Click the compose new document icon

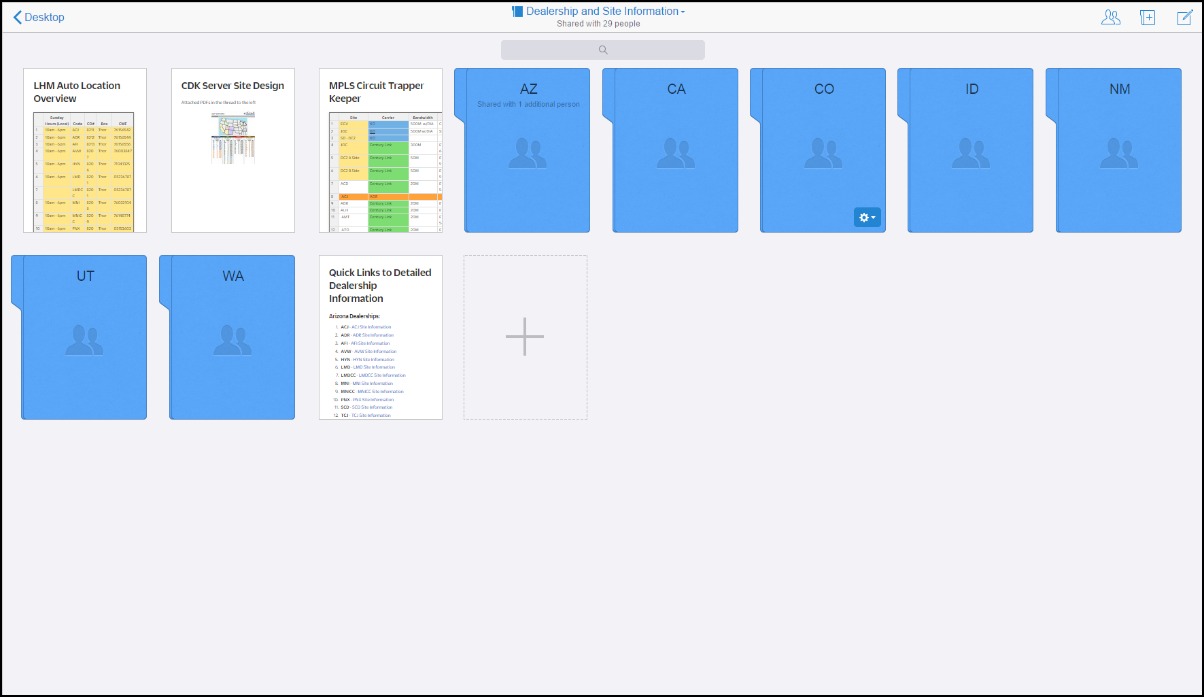tap(1185, 17)
